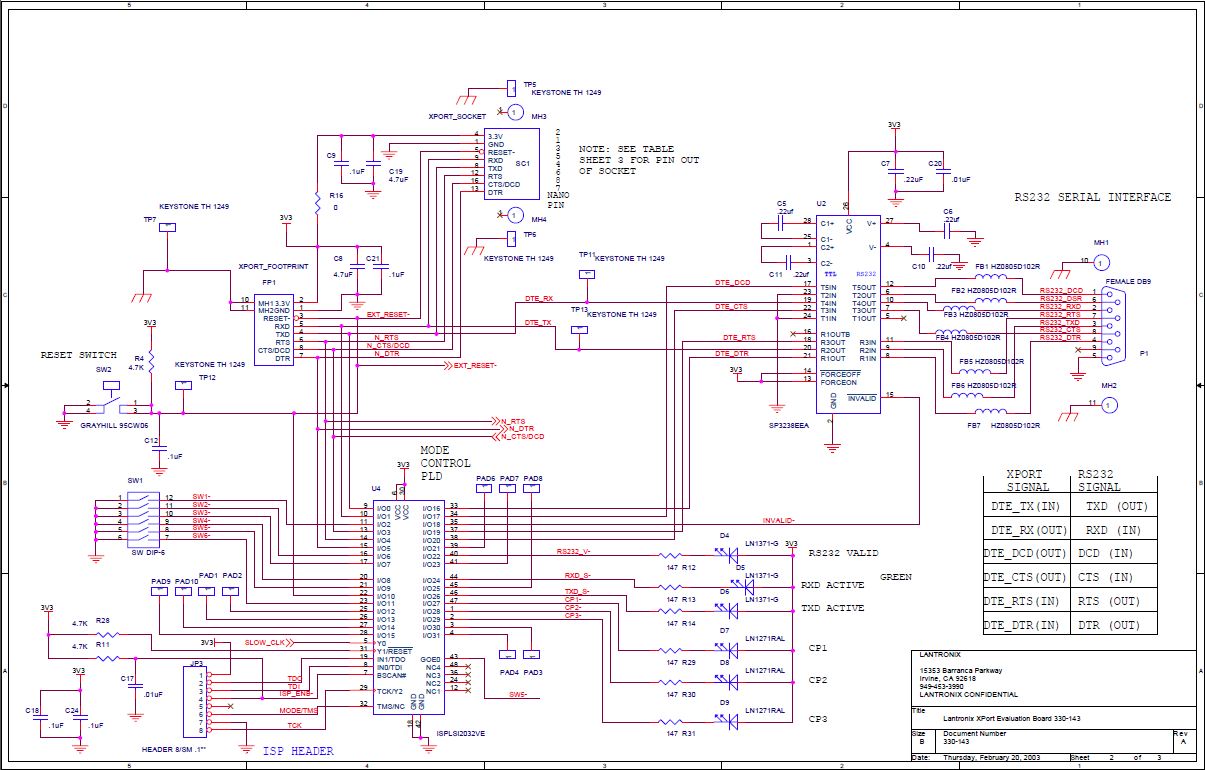Select the TP13 test point label
This screenshot has width=1205, height=770.
click(x=578, y=310)
